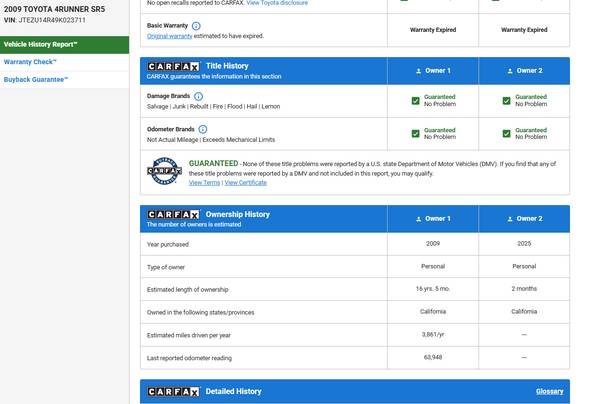Open Warranty Check from sidebar
The width and height of the screenshot is (600, 404).
(x=30, y=62)
